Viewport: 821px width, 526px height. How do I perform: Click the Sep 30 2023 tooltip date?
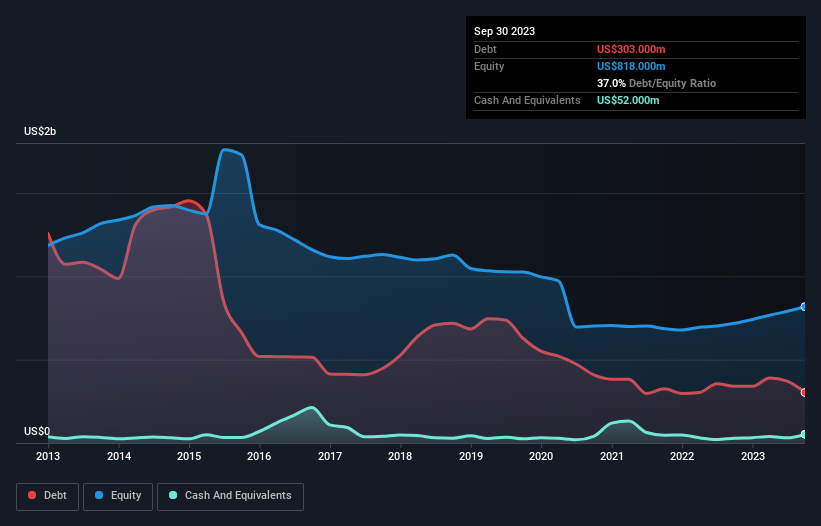[504, 31]
